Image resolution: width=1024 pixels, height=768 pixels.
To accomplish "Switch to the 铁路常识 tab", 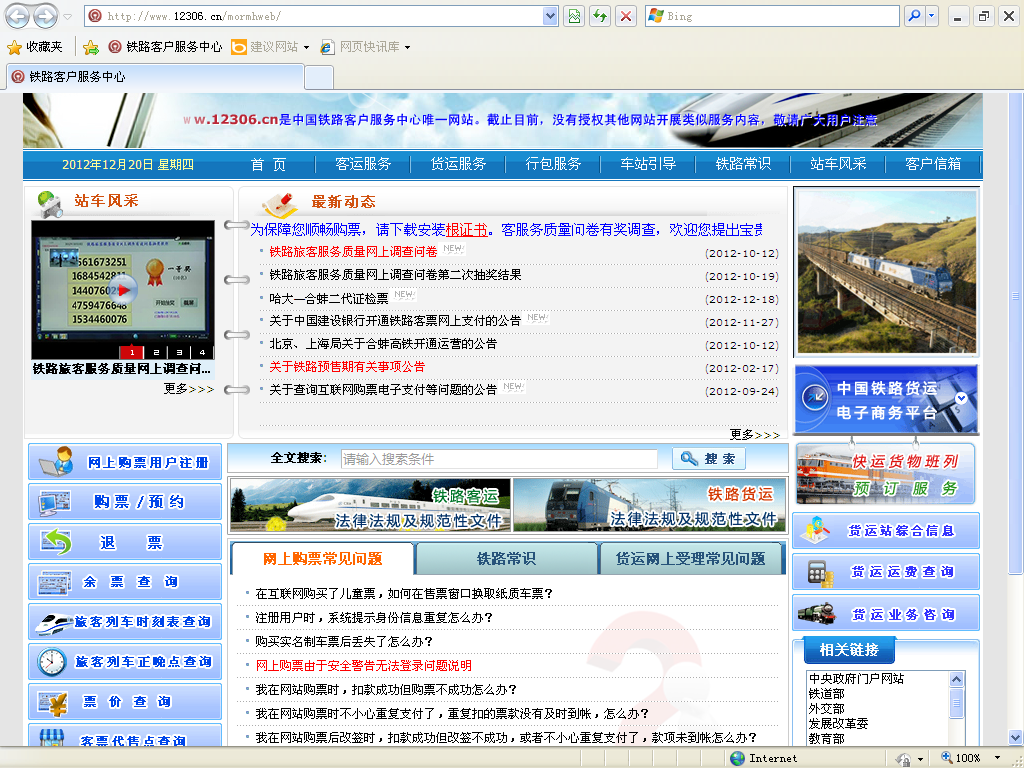I will pyautogui.click(x=506, y=559).
